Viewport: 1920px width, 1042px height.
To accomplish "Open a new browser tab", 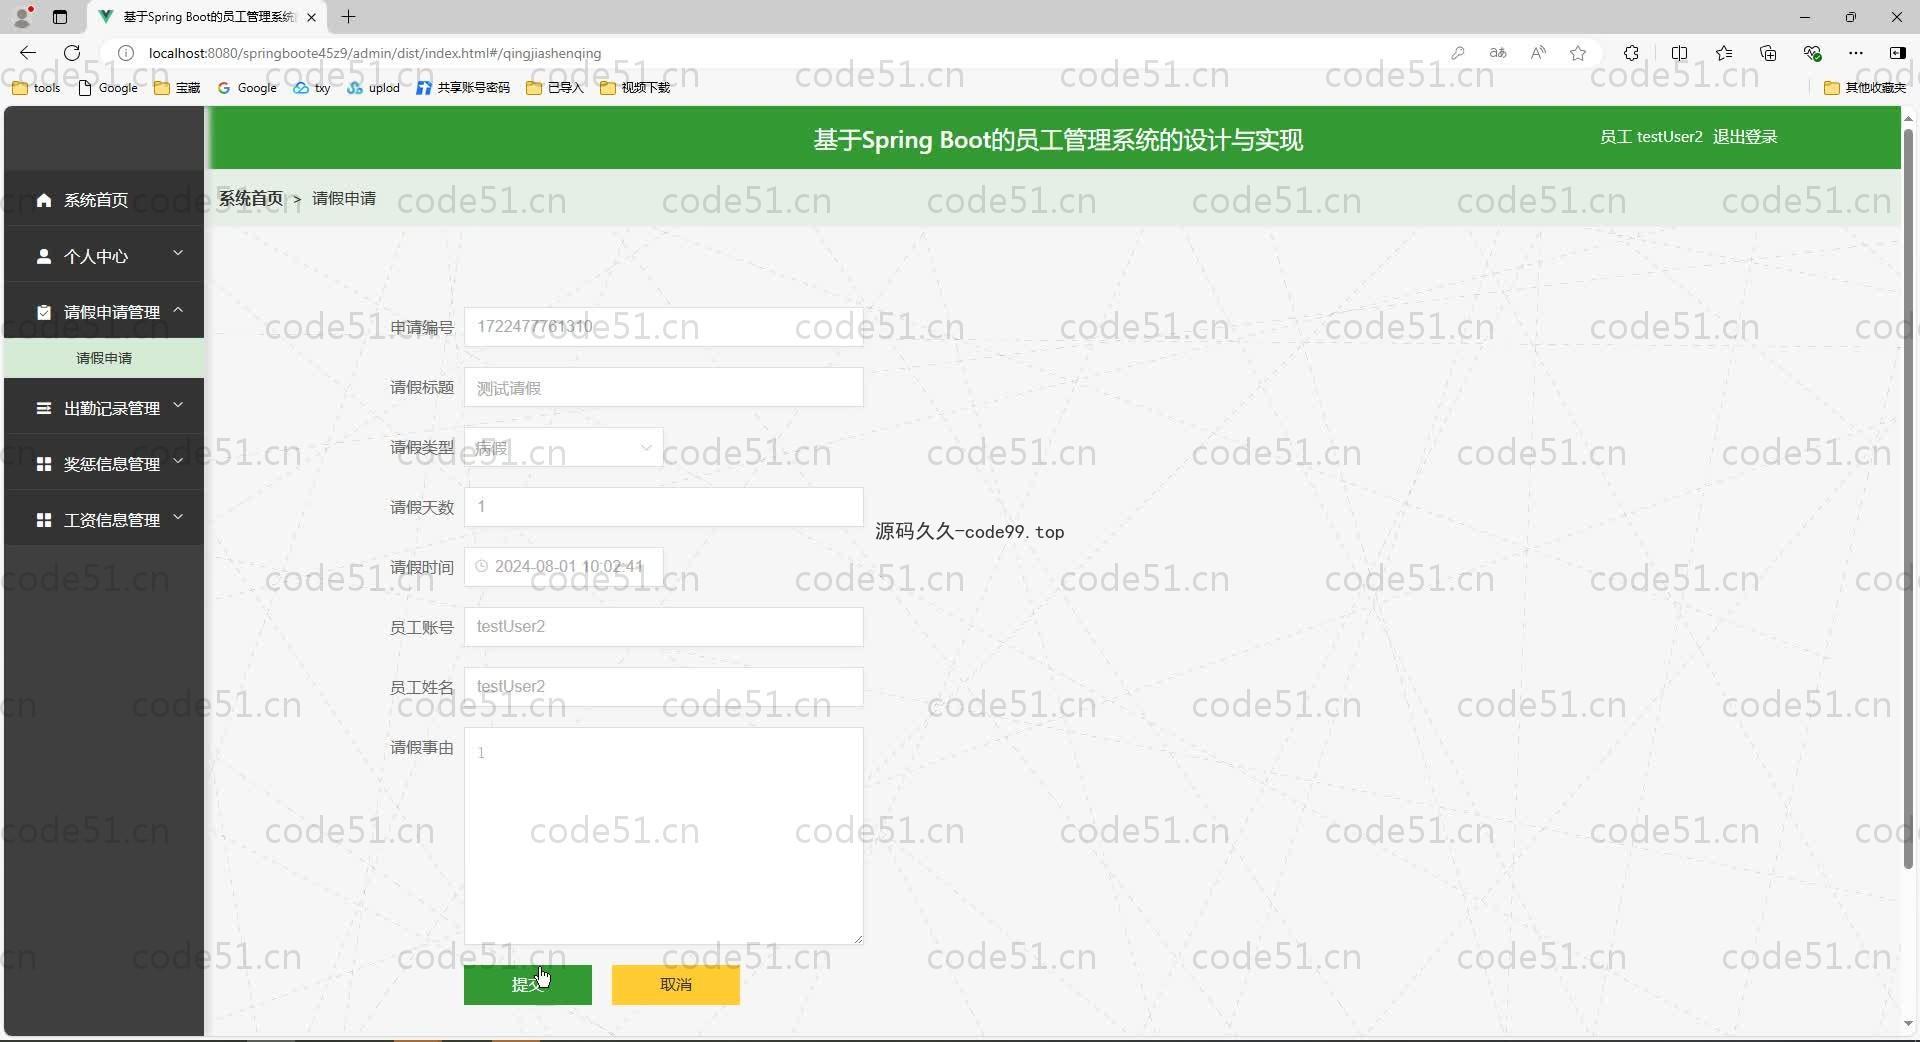I will (348, 17).
